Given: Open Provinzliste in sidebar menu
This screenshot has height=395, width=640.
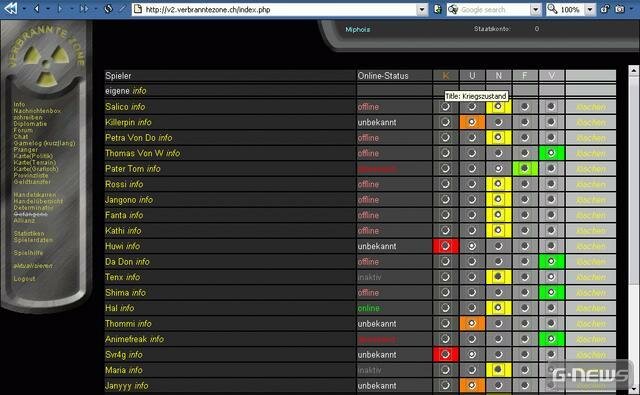Looking at the screenshot, I should [x=31, y=175].
